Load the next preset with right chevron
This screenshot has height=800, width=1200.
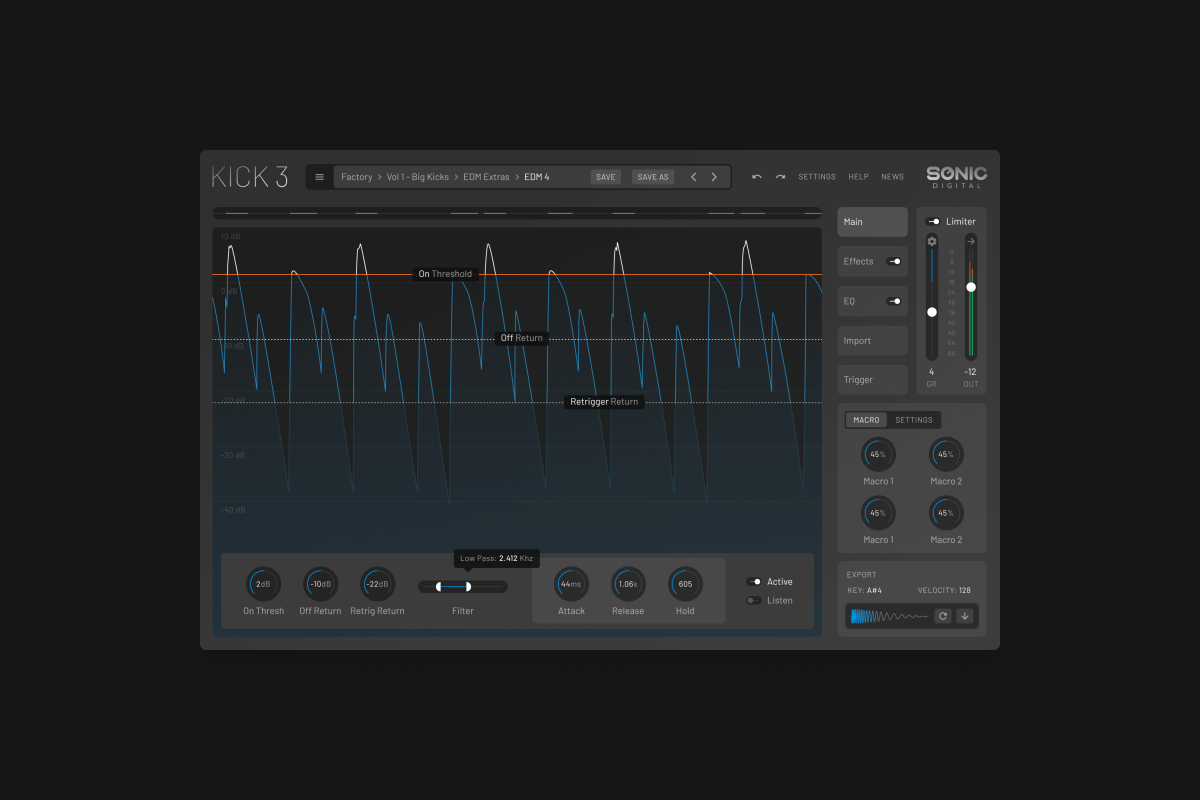(x=714, y=177)
